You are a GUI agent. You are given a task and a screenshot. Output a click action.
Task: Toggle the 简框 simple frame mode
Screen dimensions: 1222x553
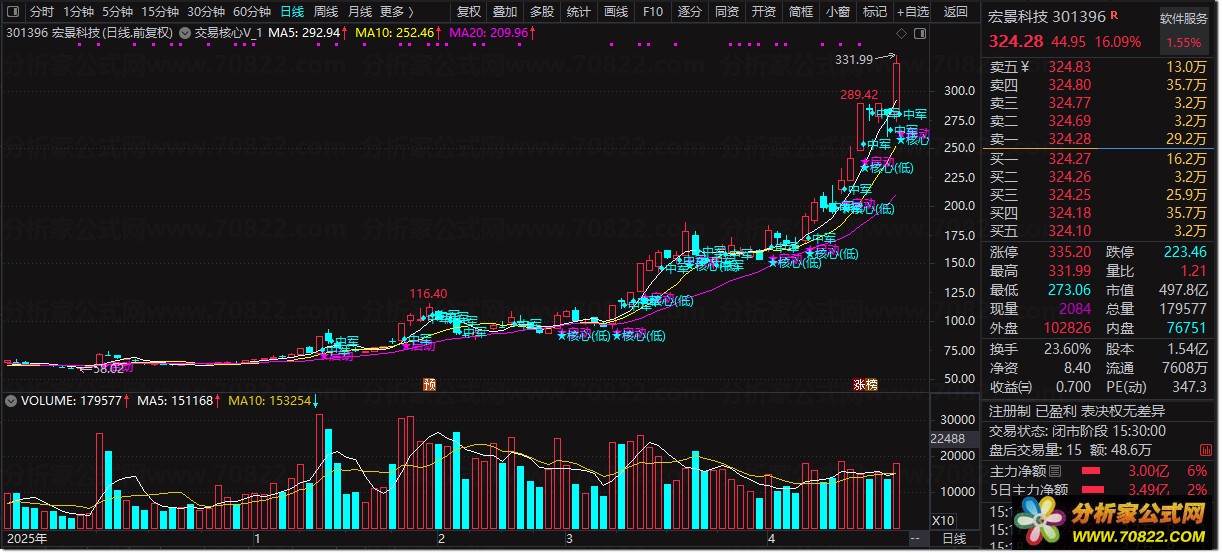coord(801,12)
